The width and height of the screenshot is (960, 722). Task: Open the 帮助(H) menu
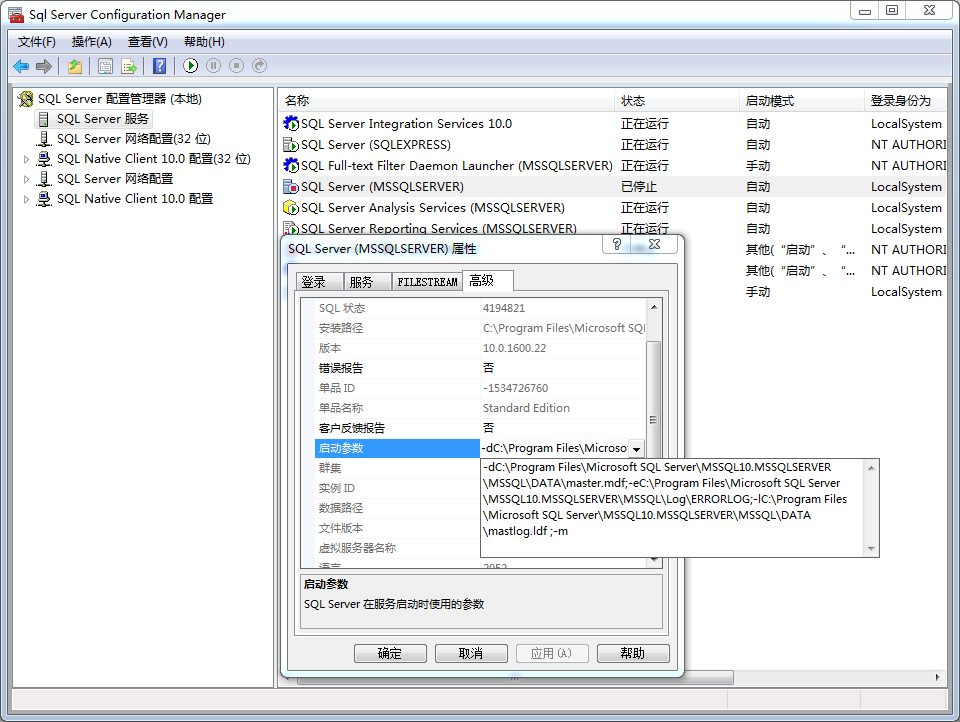coord(204,42)
